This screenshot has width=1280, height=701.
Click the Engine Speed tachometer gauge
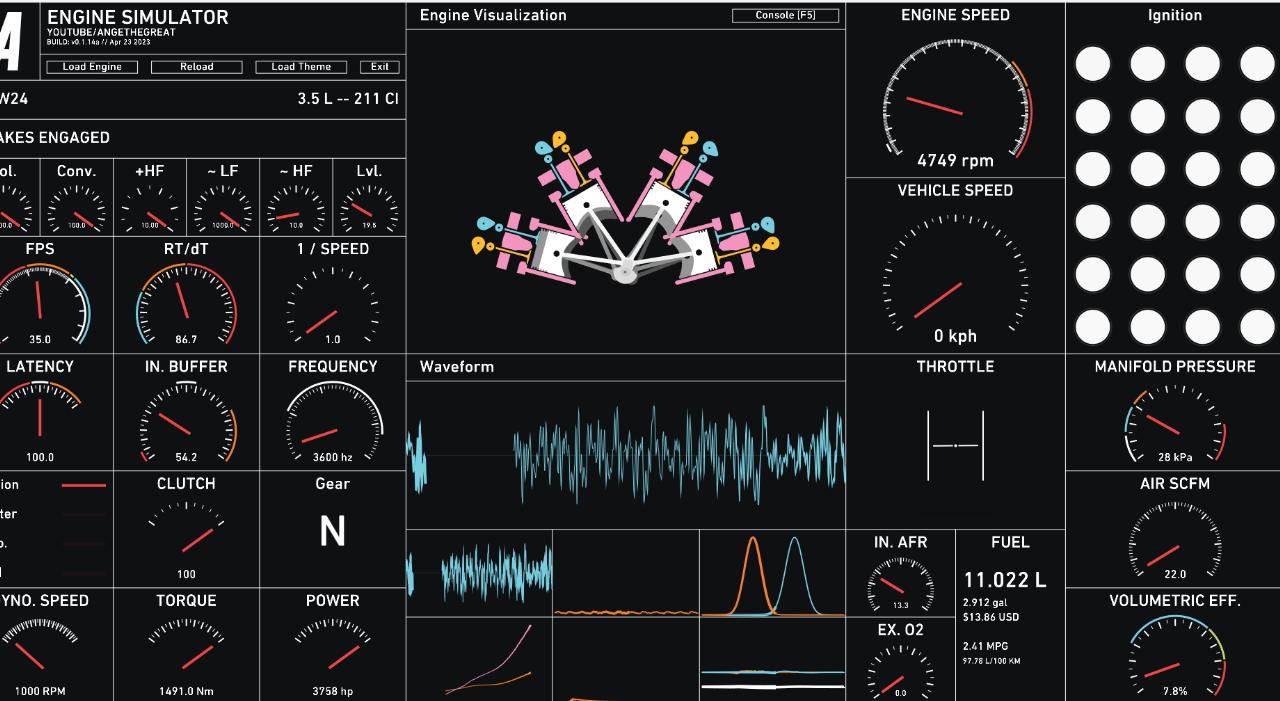point(955,105)
